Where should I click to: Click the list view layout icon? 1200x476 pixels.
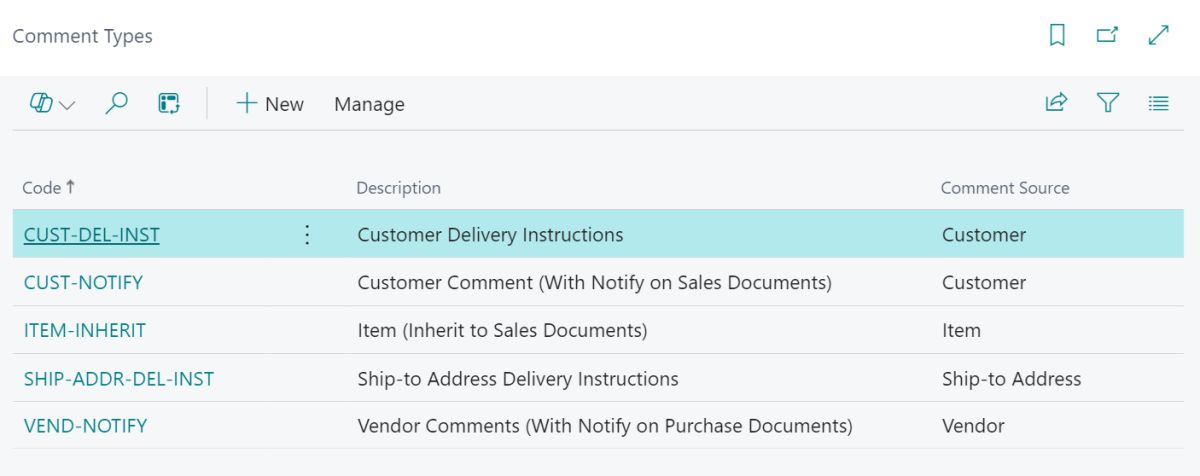tap(1159, 103)
